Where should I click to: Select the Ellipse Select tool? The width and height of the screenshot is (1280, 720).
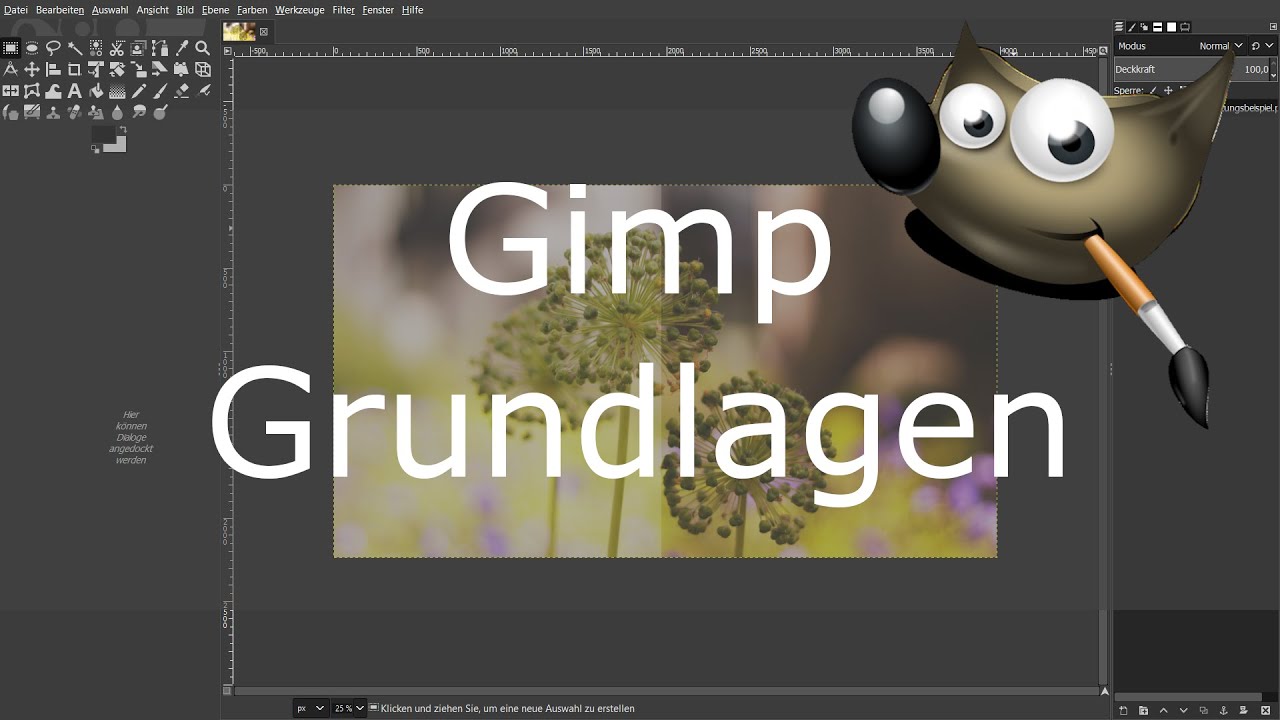click(32, 48)
